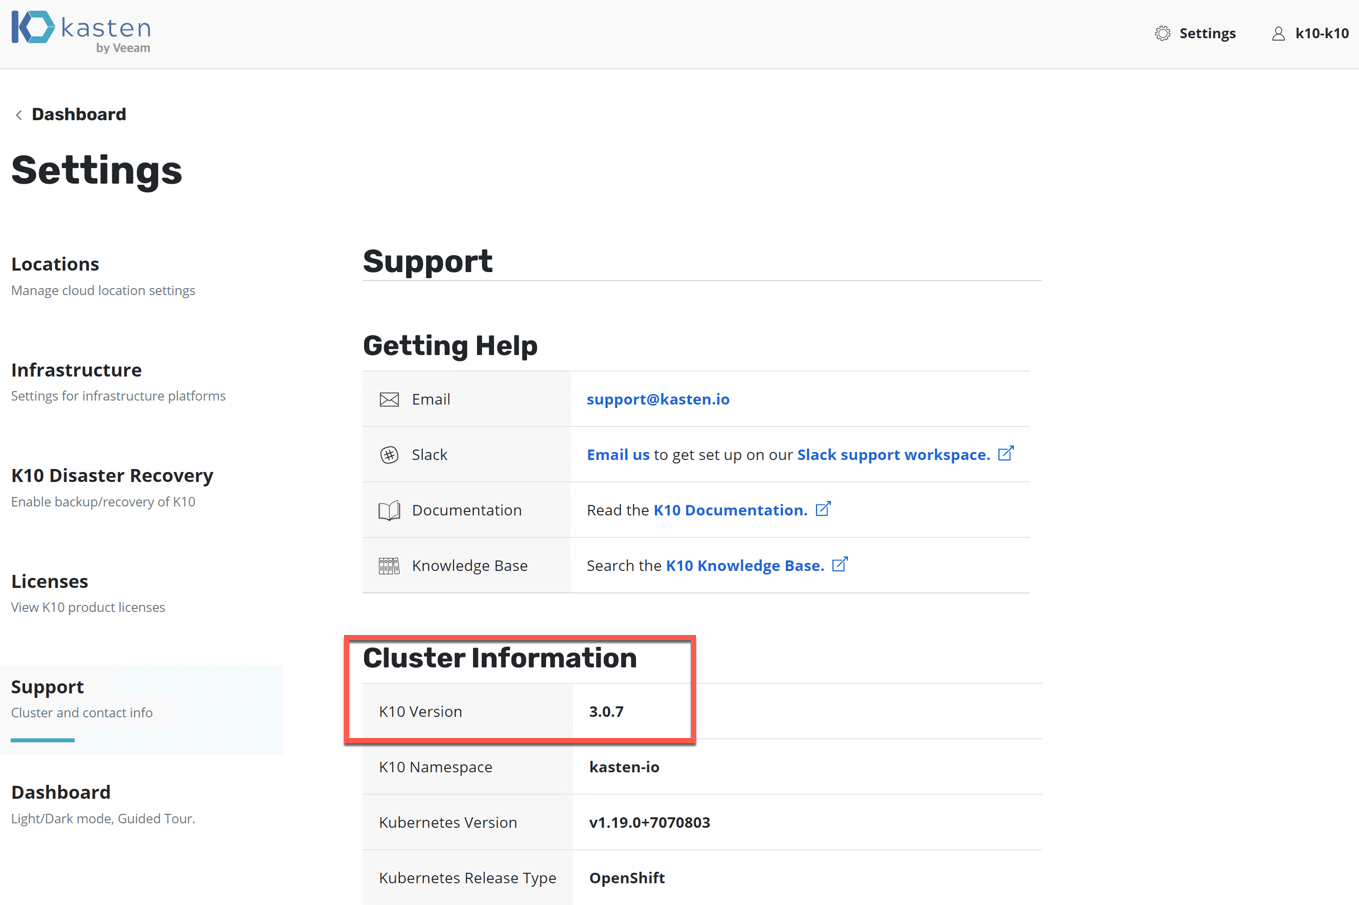Click external link icon after Slack support workspace
This screenshot has width=1359, height=905.
pos(1006,453)
